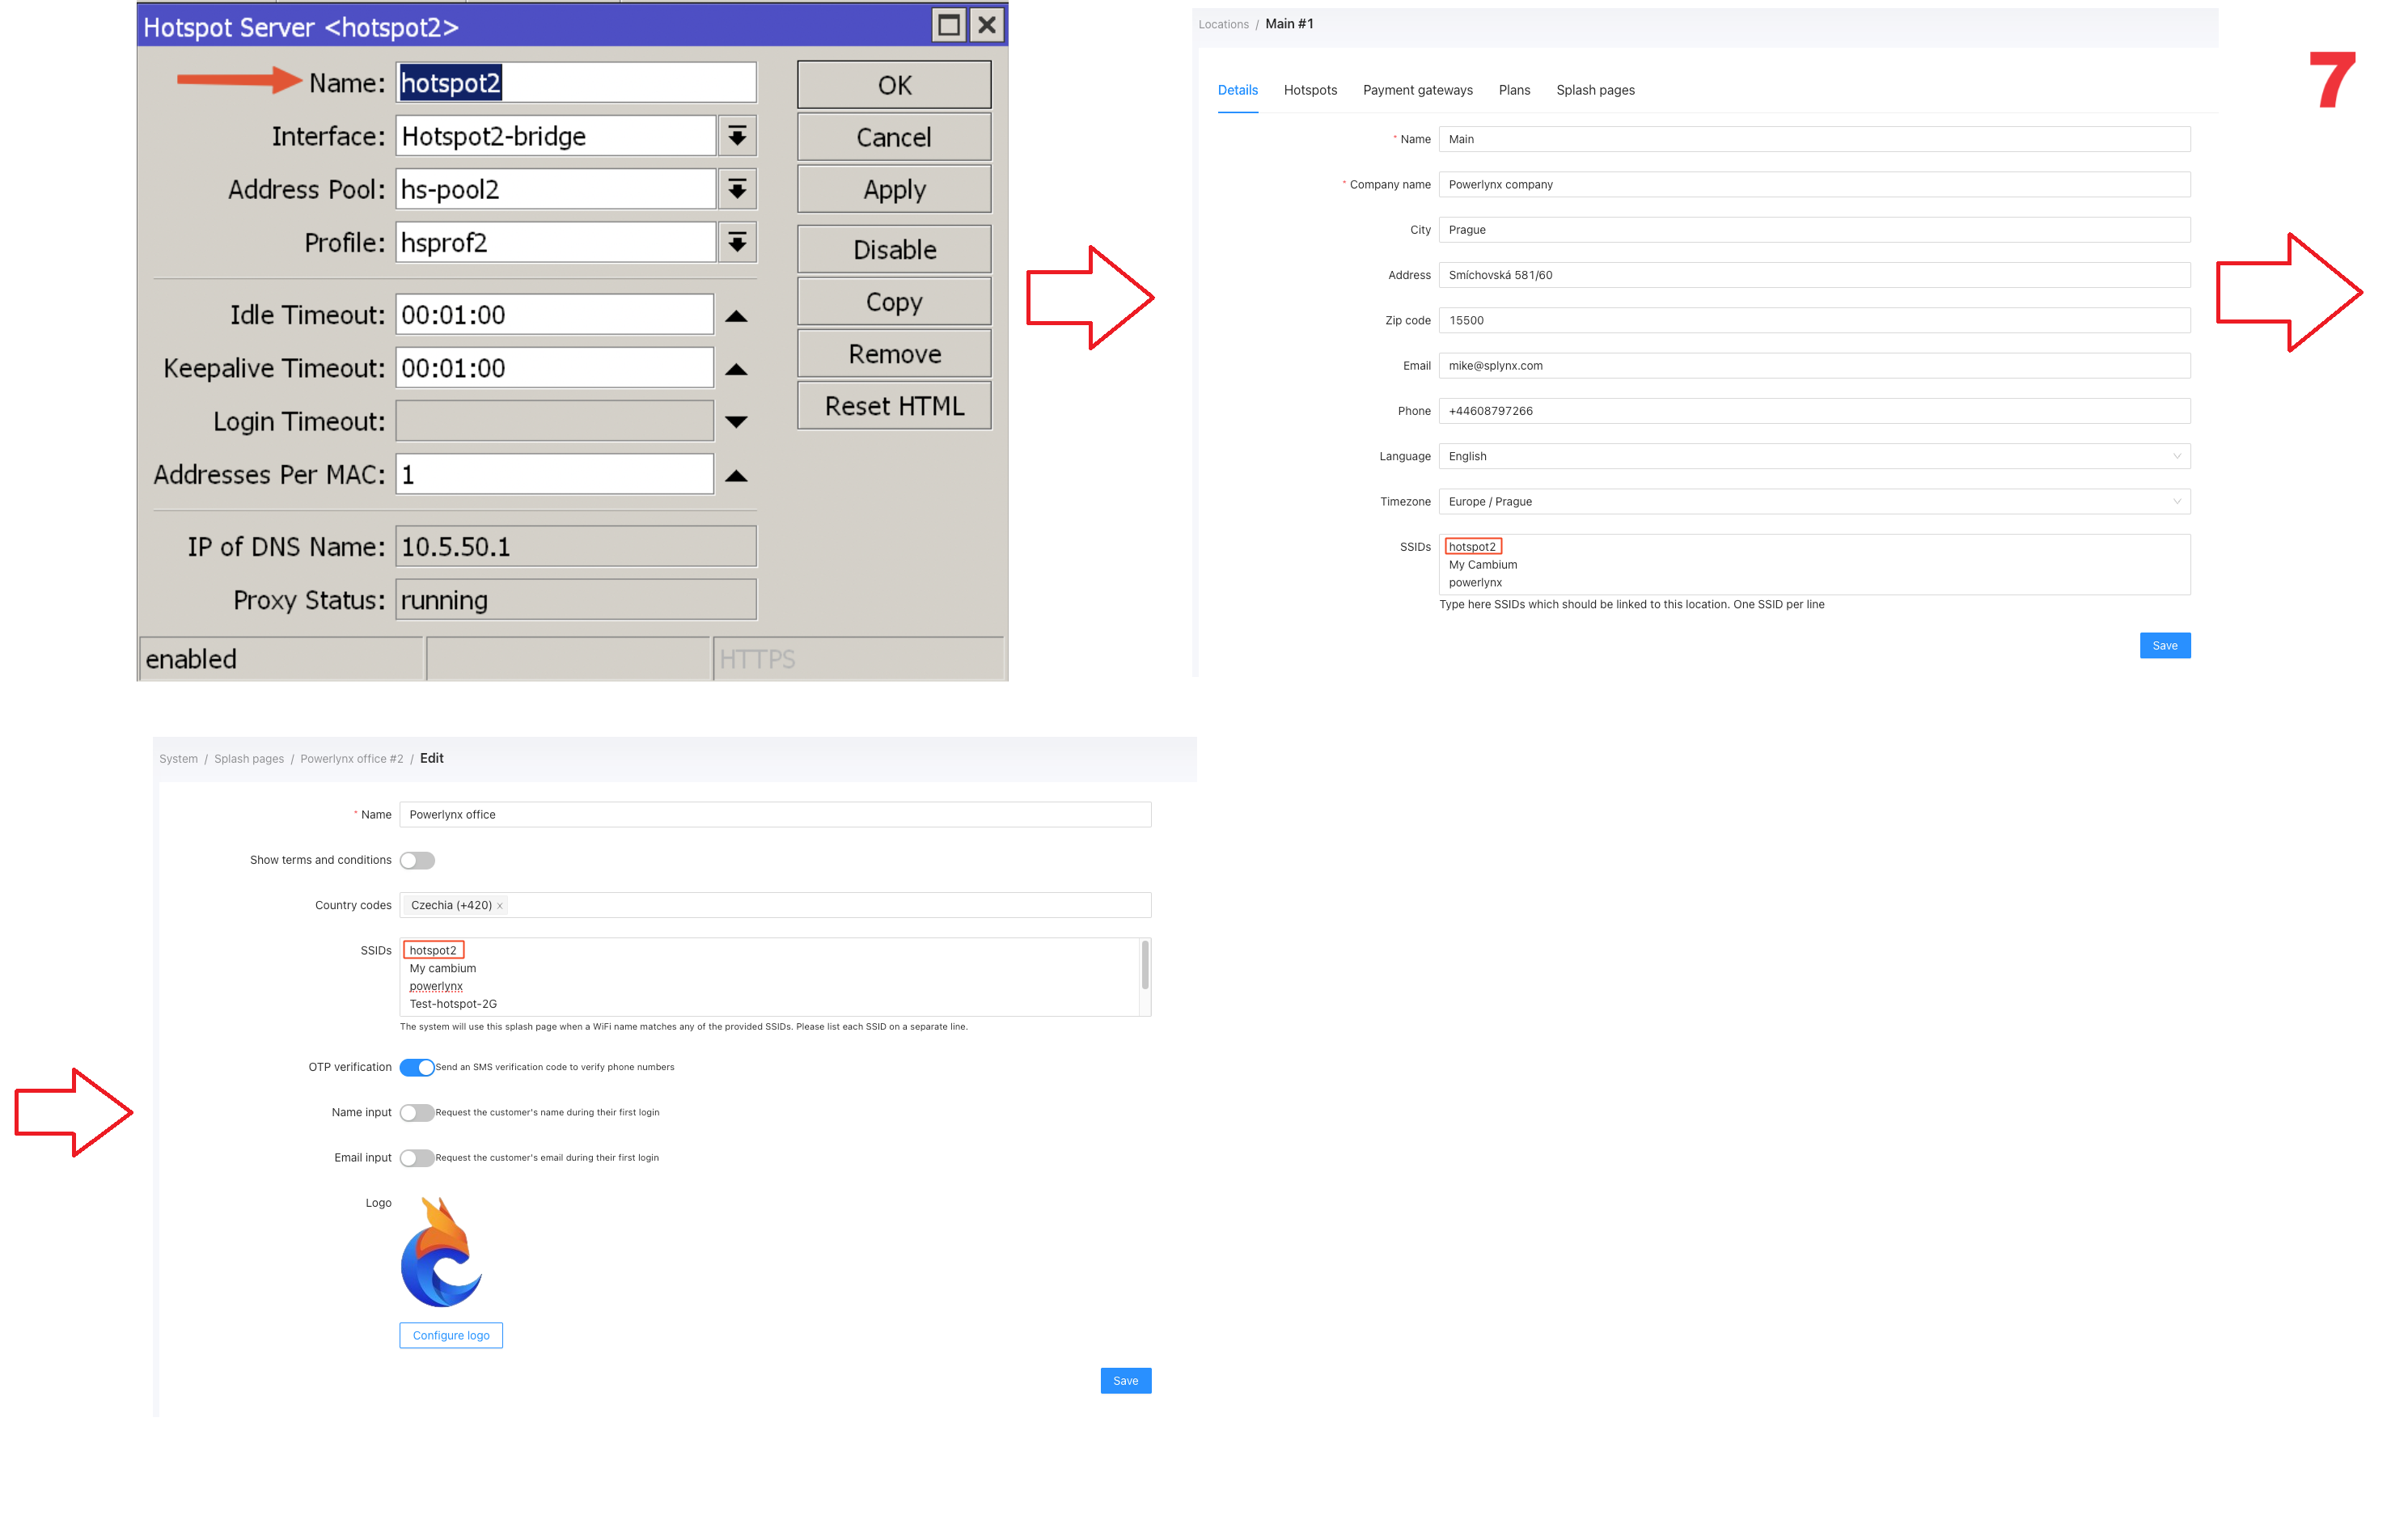Enable the Name input switch
Image resolution: width=2408 pixels, height=1536 pixels.
point(417,1112)
